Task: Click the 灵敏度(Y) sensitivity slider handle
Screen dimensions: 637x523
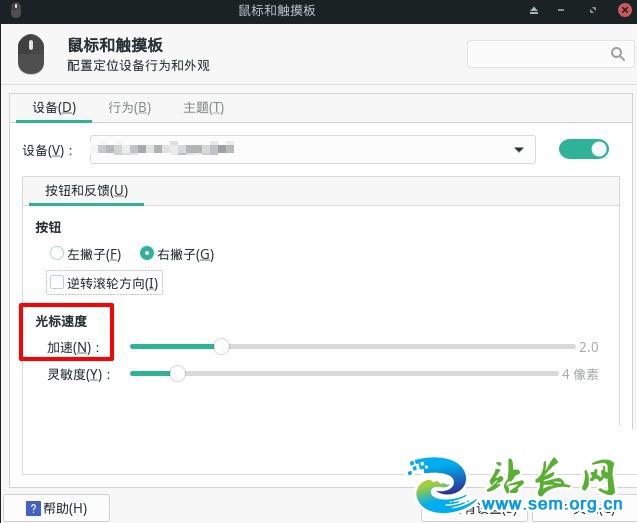Action: [177, 374]
